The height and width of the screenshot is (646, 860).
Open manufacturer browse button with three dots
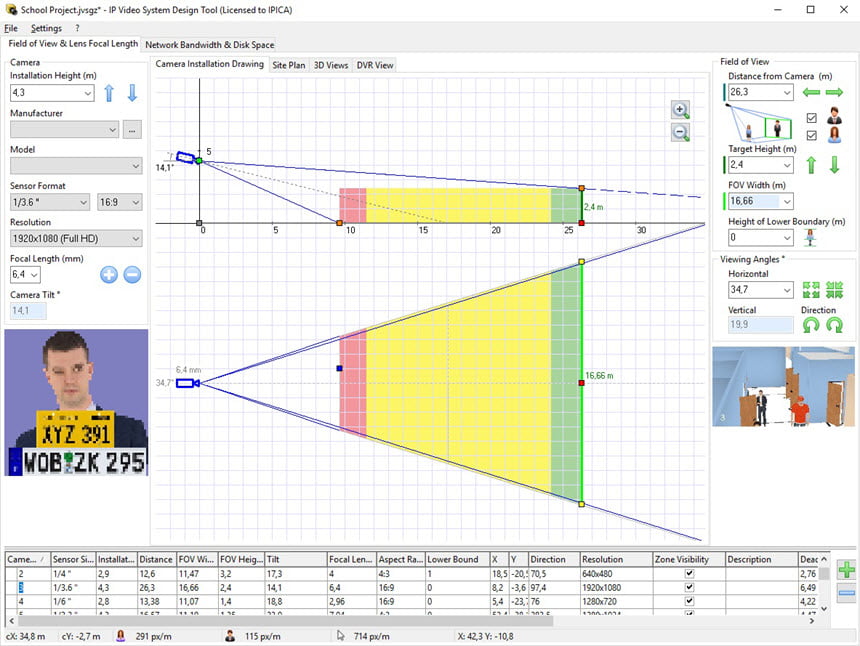[x=132, y=130]
